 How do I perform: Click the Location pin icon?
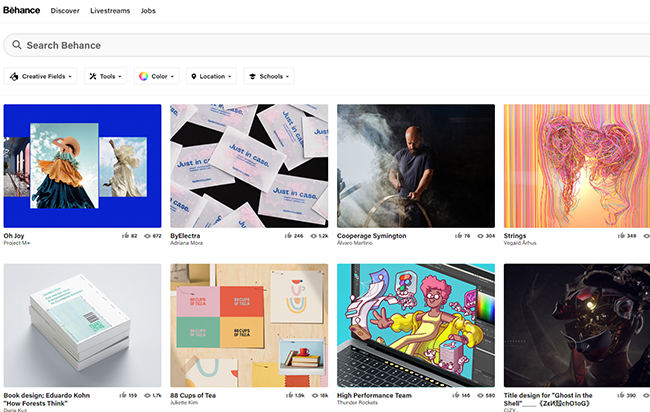(194, 76)
